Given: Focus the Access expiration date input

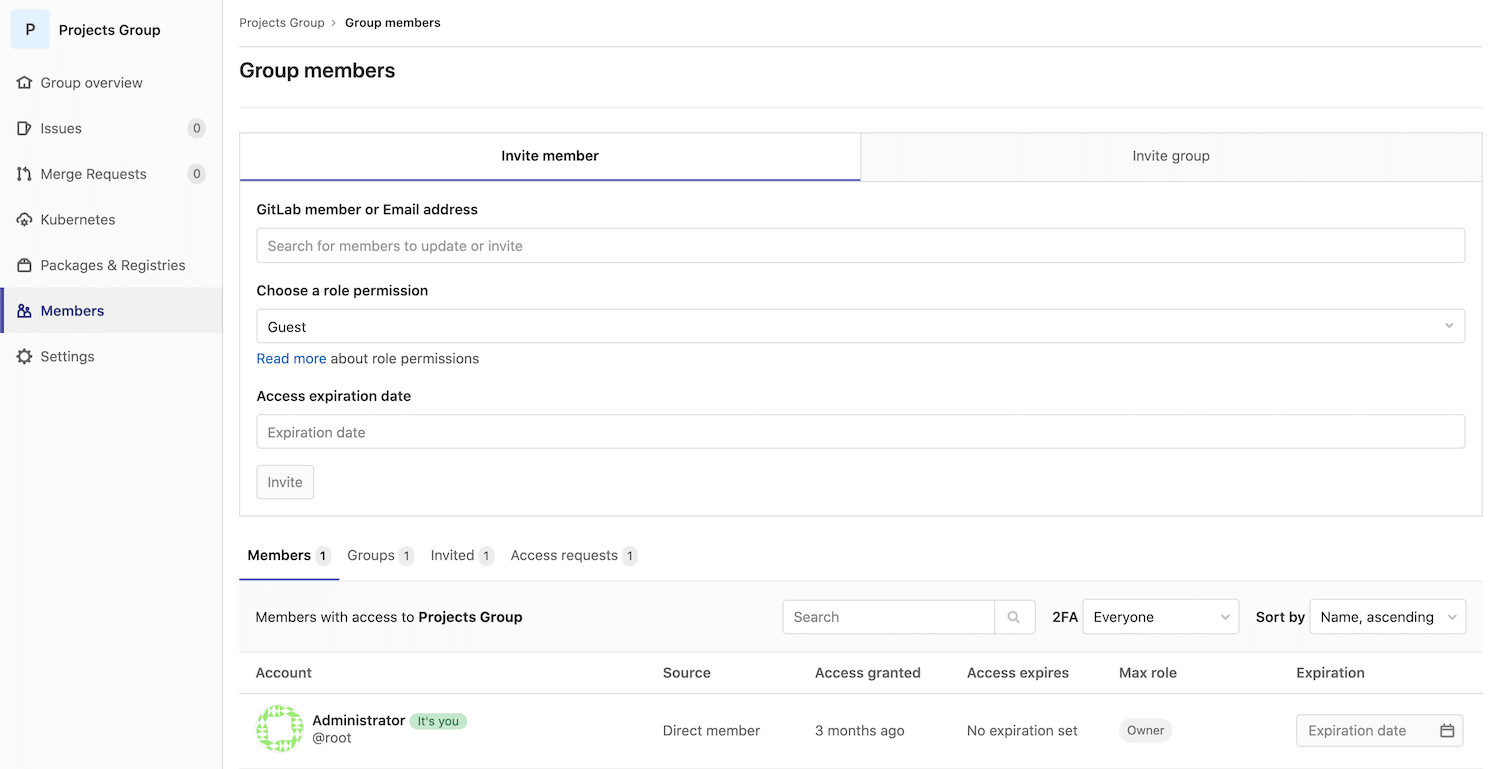Looking at the screenshot, I should [x=861, y=432].
